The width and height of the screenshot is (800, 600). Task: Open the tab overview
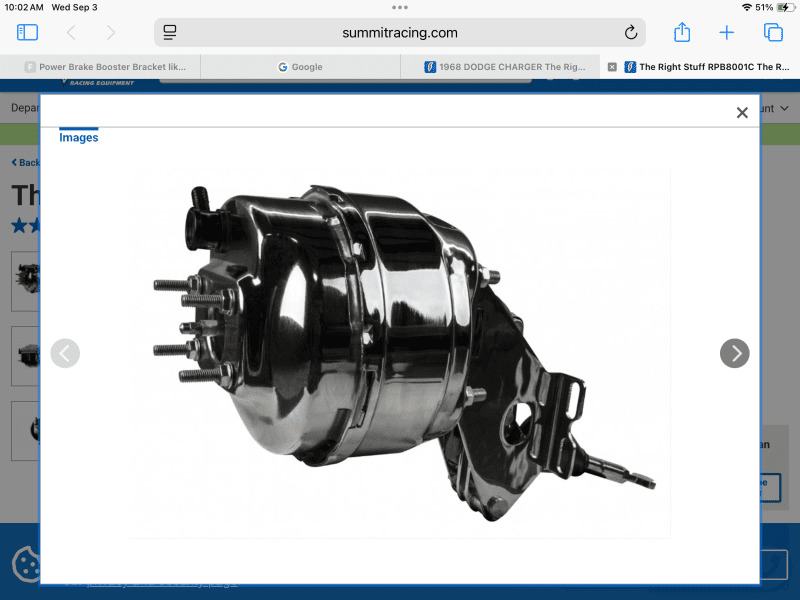(773, 33)
